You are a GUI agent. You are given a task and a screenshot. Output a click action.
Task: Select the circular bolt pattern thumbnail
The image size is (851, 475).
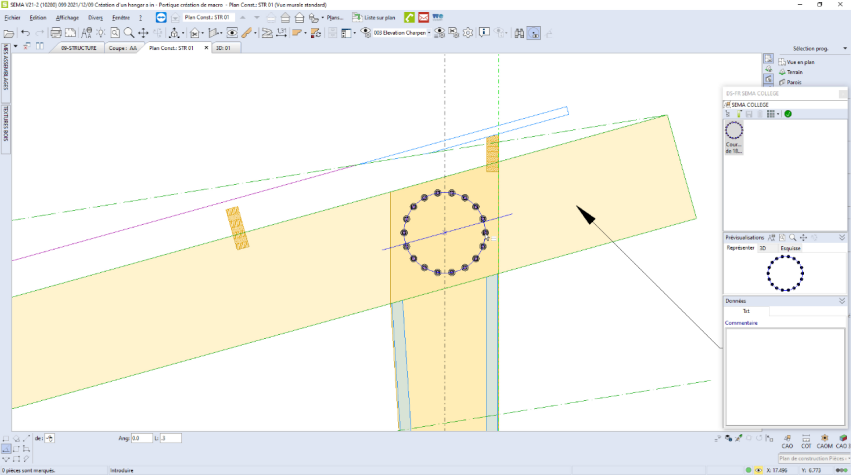[x=734, y=131]
